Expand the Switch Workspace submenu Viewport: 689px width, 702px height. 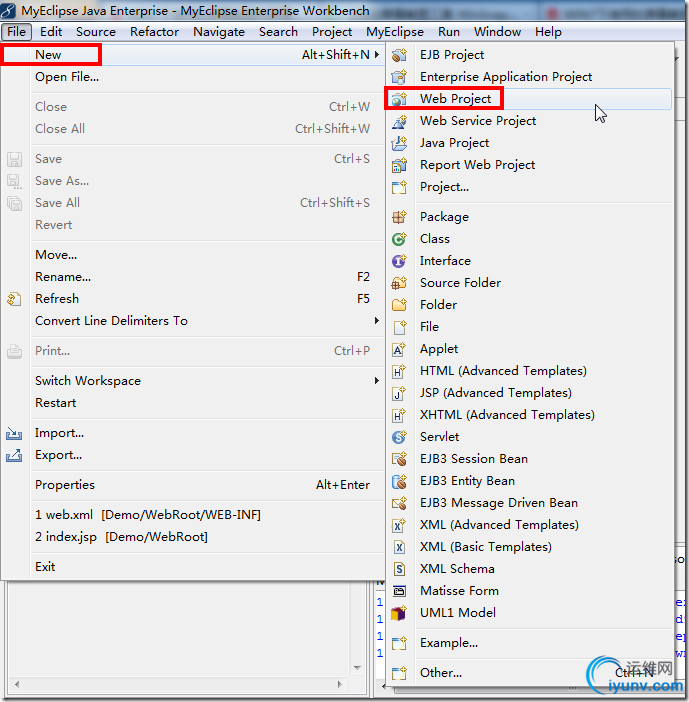377,381
